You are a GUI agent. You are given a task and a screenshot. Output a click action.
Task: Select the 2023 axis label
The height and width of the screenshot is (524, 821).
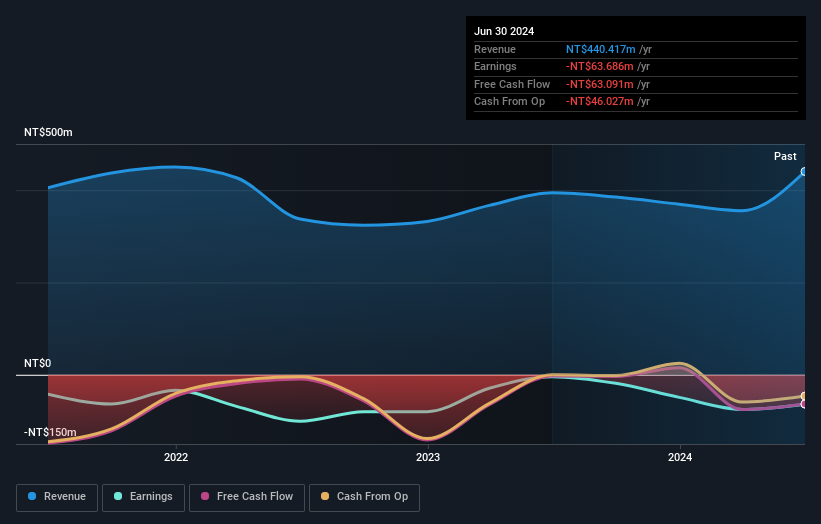point(428,458)
